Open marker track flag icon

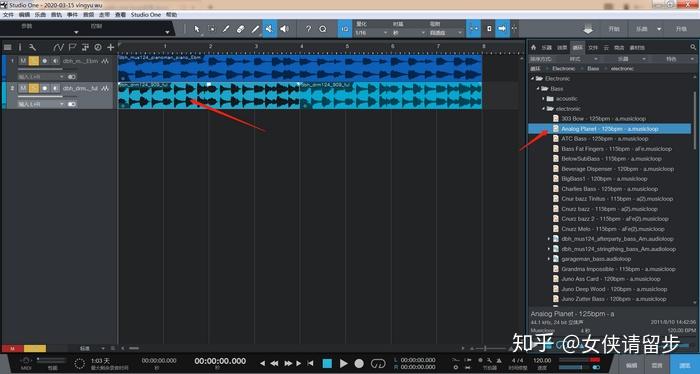[x=72, y=47]
